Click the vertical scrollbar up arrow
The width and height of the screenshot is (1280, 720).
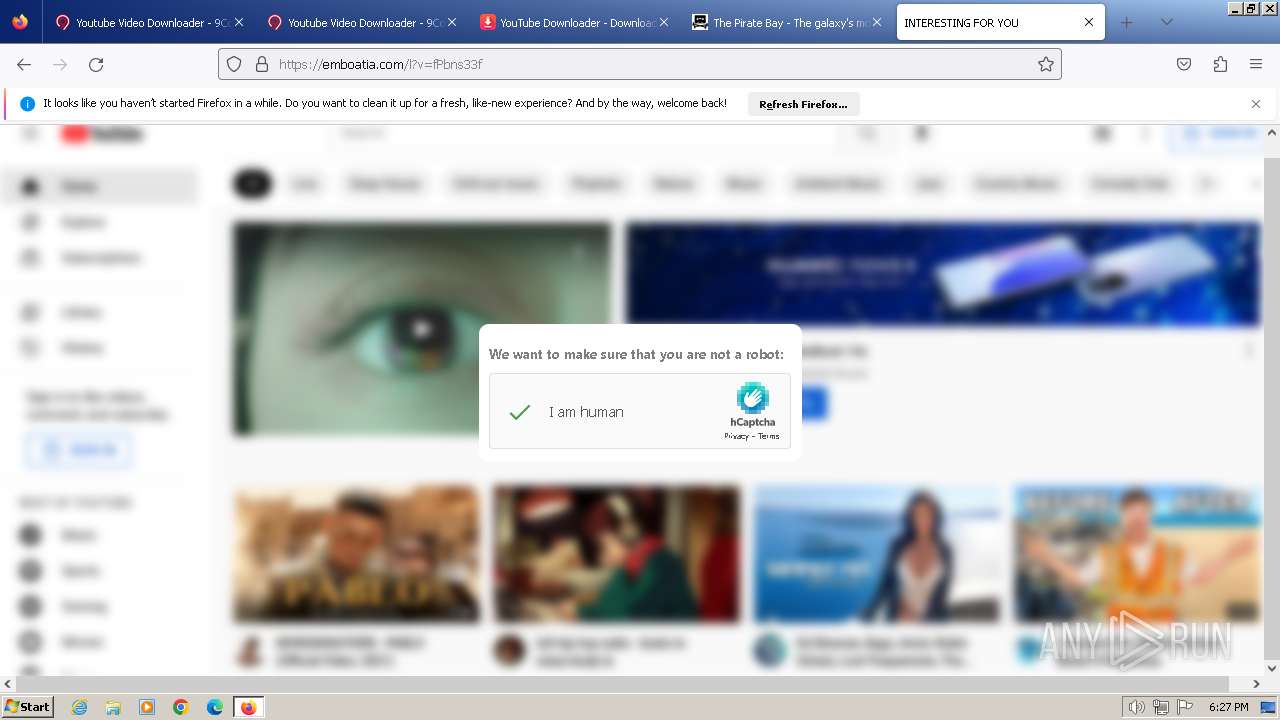pyautogui.click(x=1272, y=133)
